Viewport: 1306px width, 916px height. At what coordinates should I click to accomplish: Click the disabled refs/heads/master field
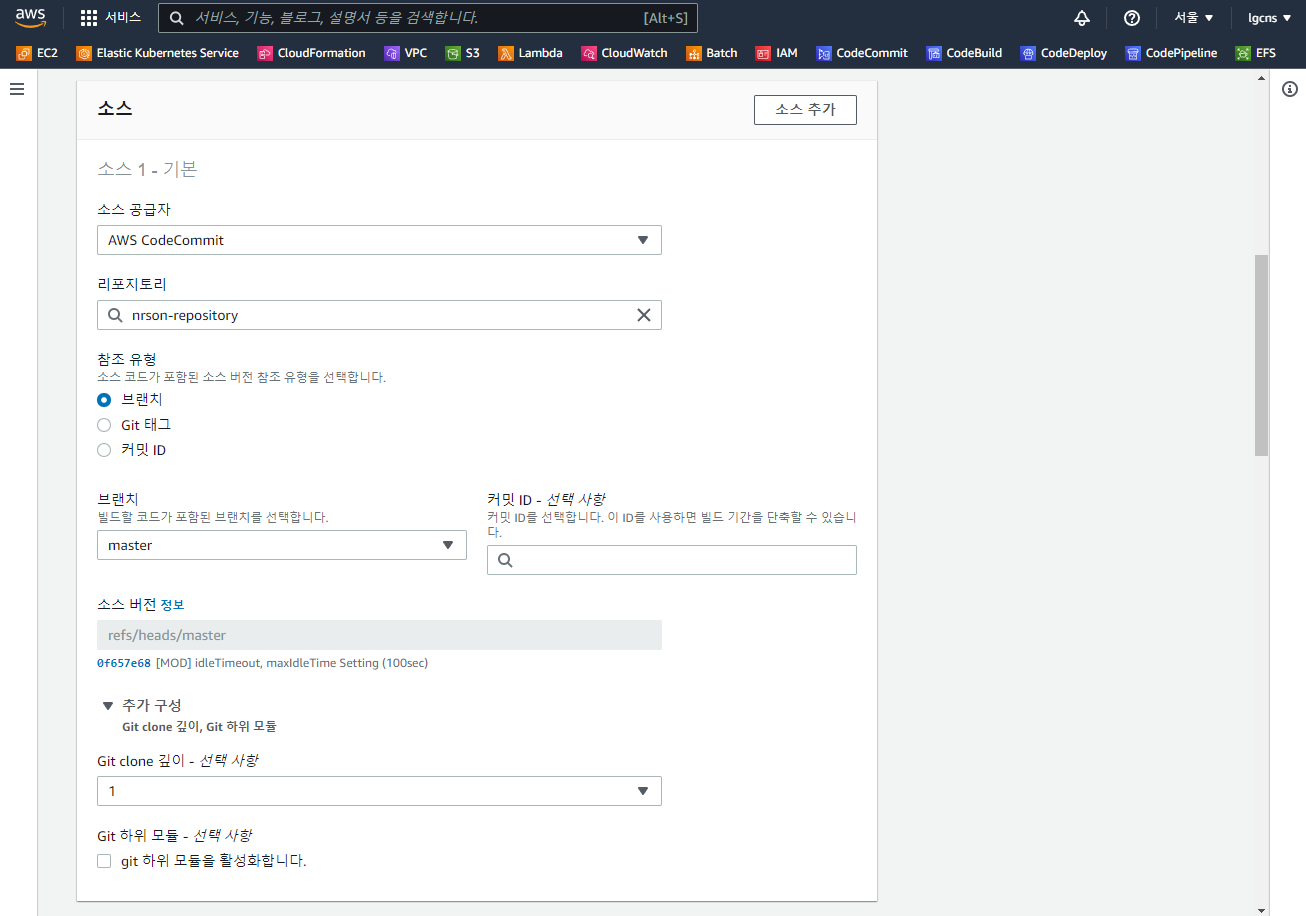pyautogui.click(x=379, y=635)
